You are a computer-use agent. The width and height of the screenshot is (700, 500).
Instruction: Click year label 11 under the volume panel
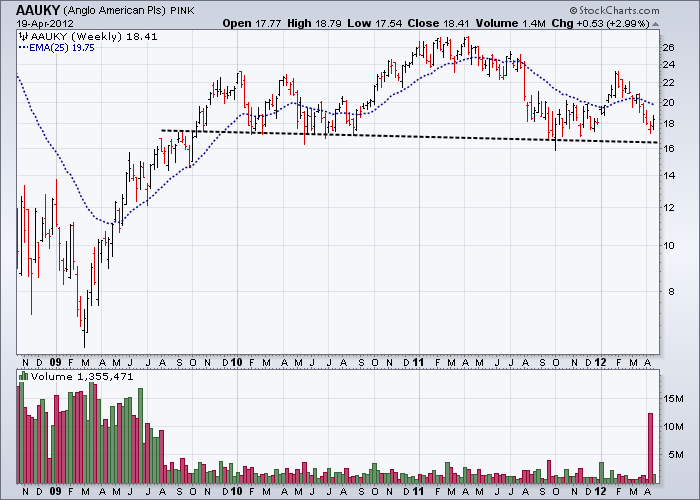(418, 491)
